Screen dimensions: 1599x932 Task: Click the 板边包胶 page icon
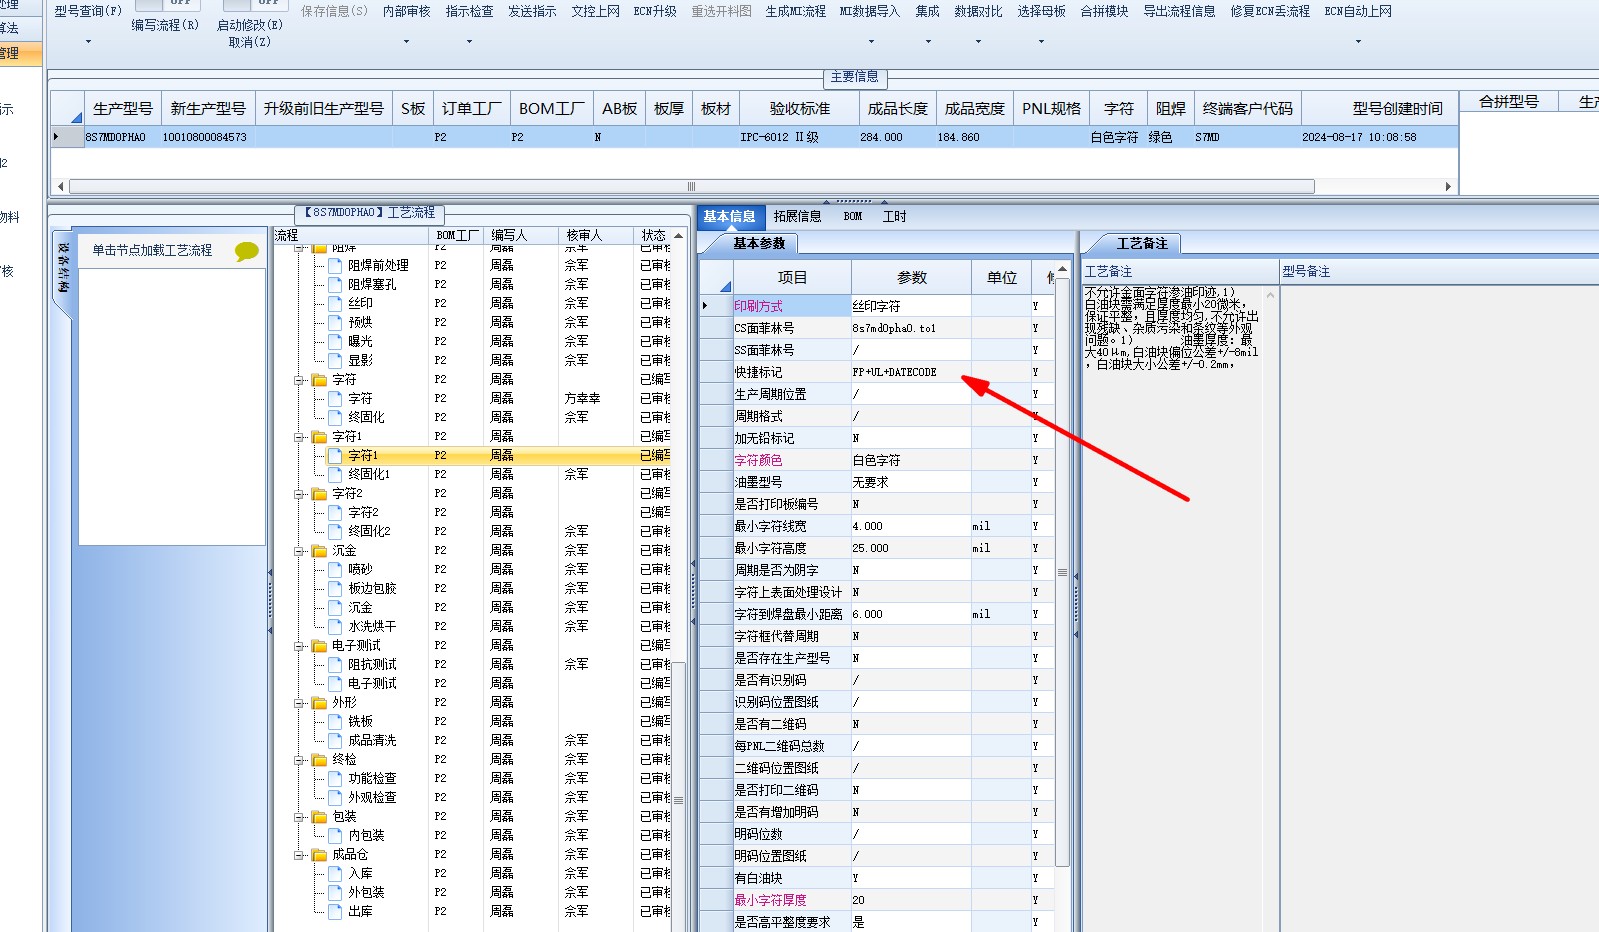336,588
